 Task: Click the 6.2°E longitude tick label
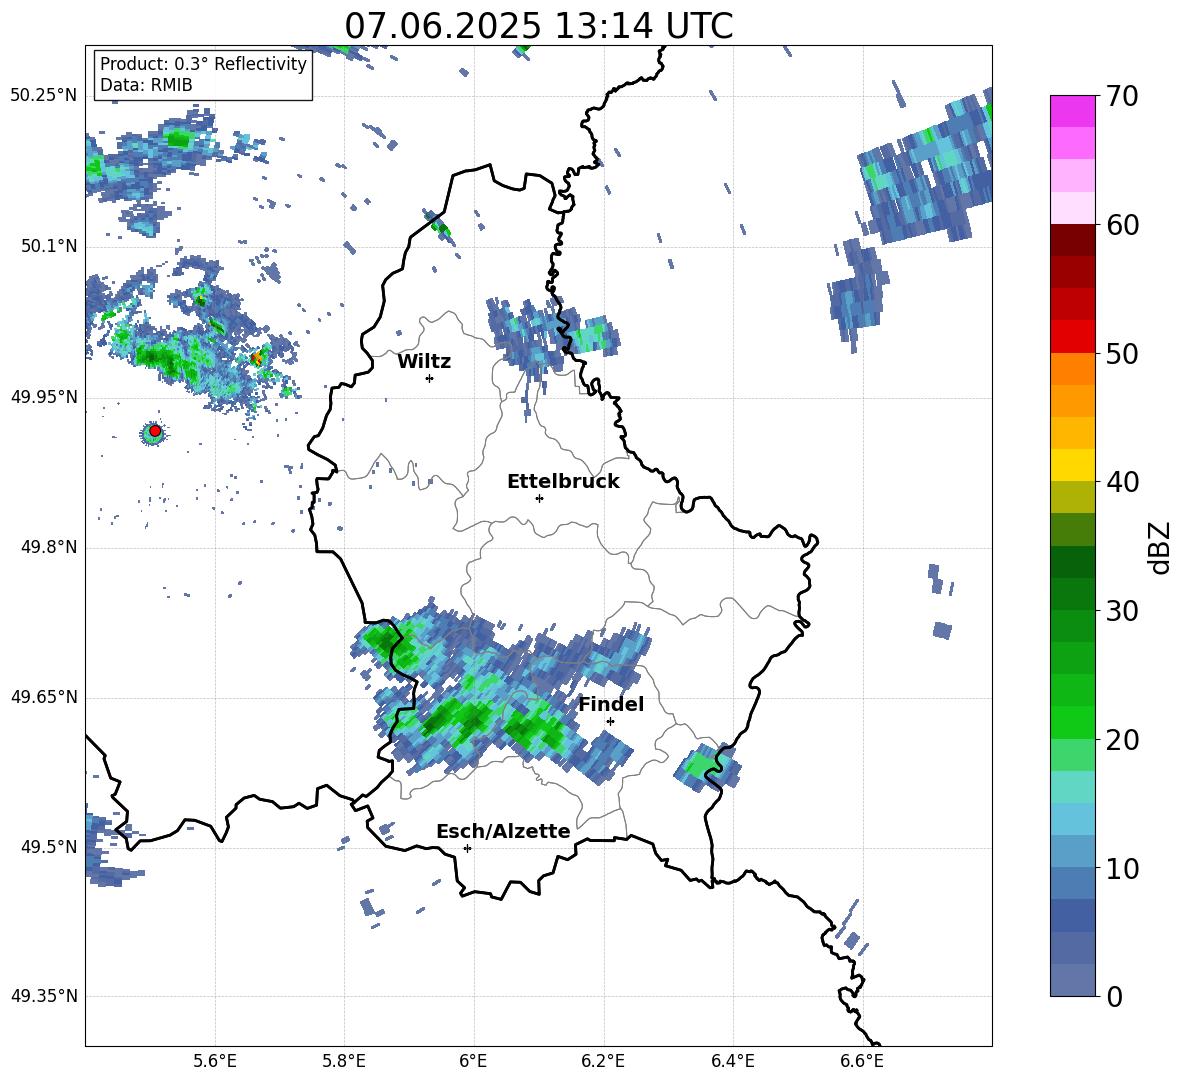click(x=603, y=1061)
